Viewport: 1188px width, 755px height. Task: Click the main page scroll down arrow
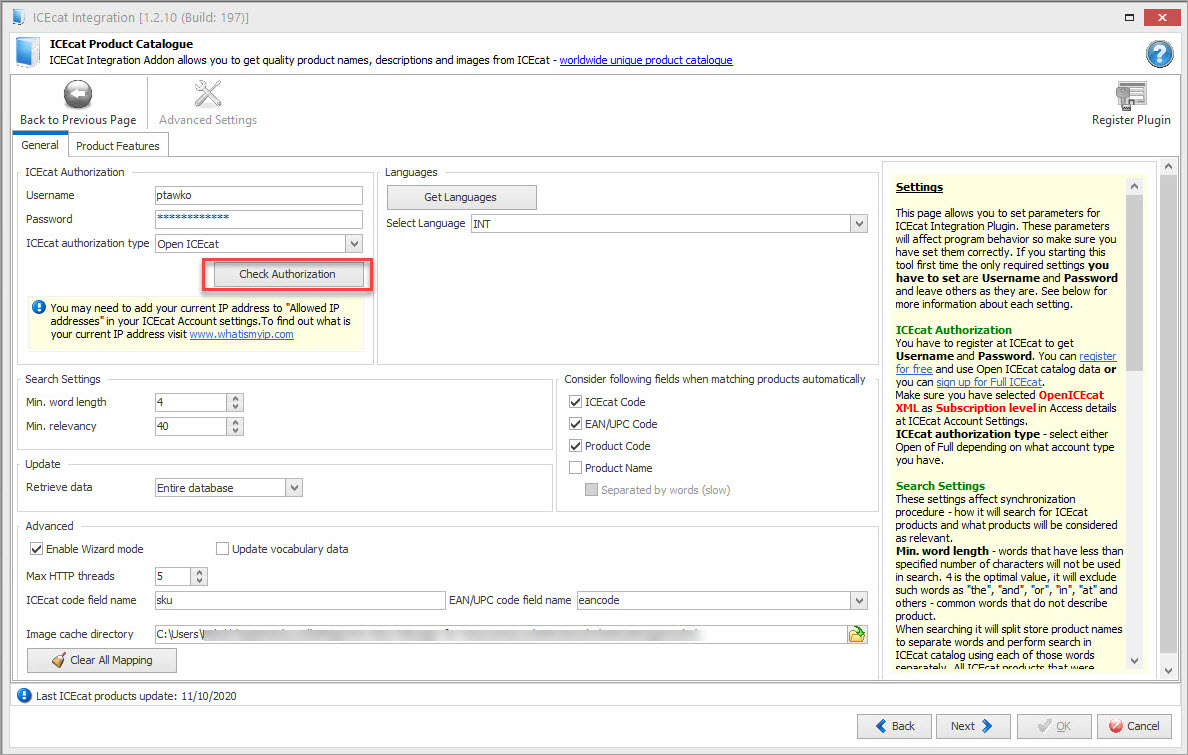[x=1168, y=671]
